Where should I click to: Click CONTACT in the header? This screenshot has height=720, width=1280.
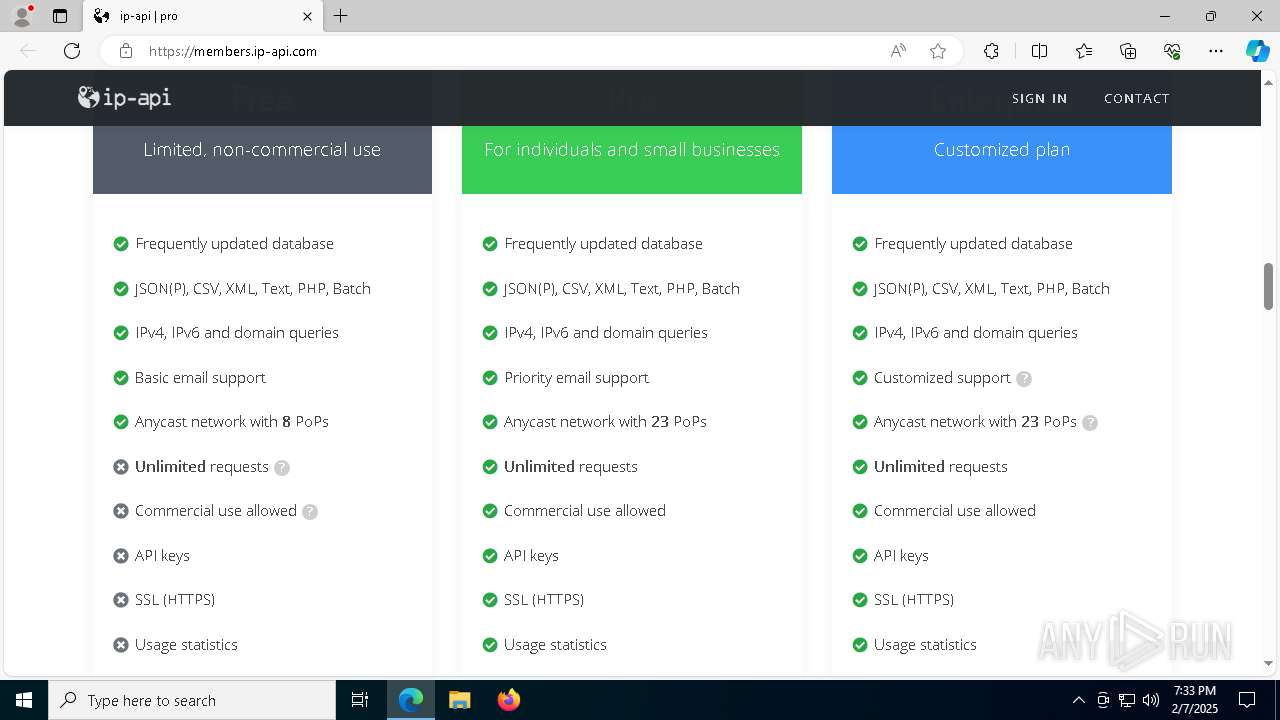click(1136, 98)
